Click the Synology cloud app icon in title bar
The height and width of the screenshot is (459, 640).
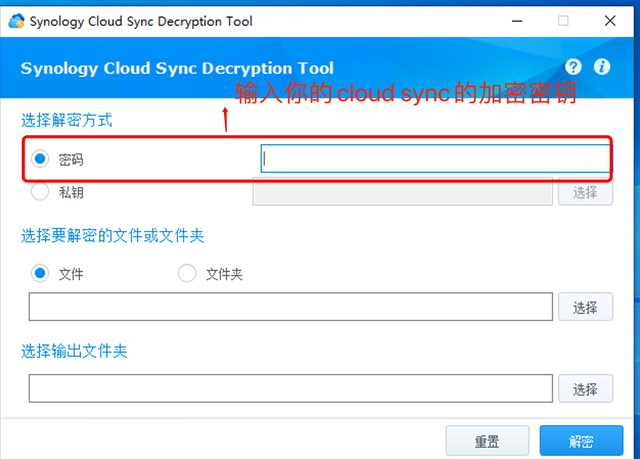pos(16,21)
